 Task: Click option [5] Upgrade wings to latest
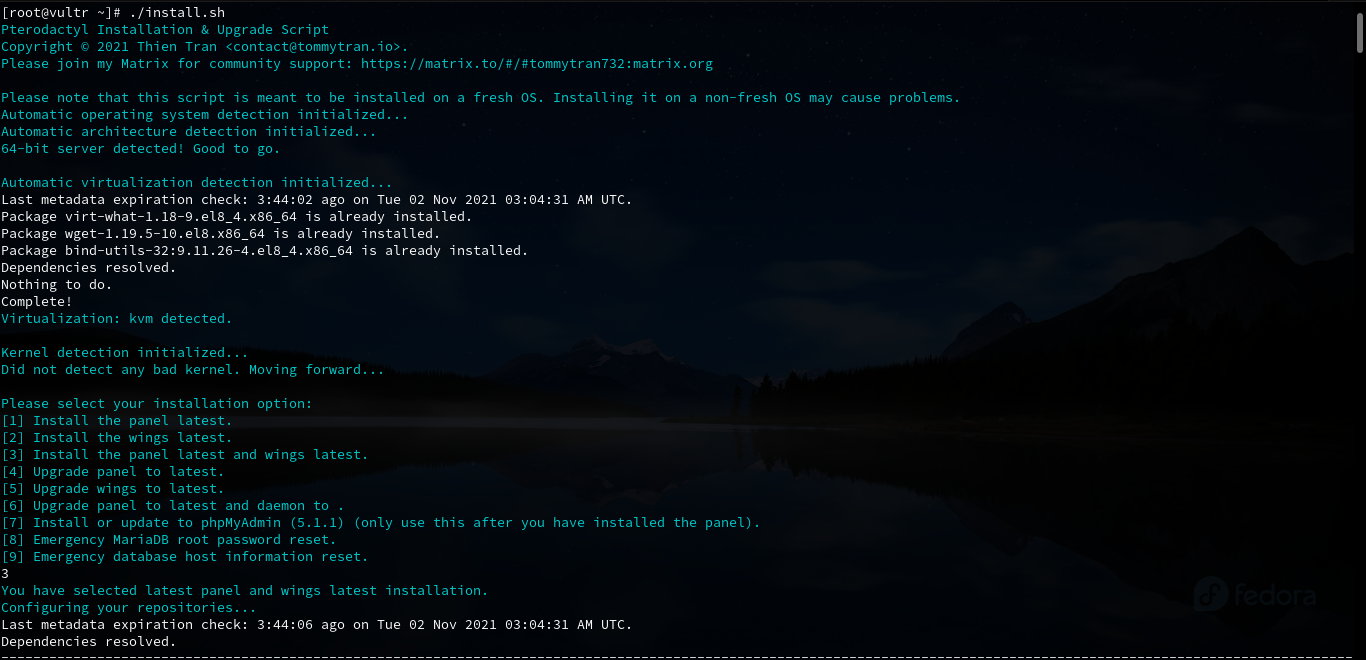[113, 489]
